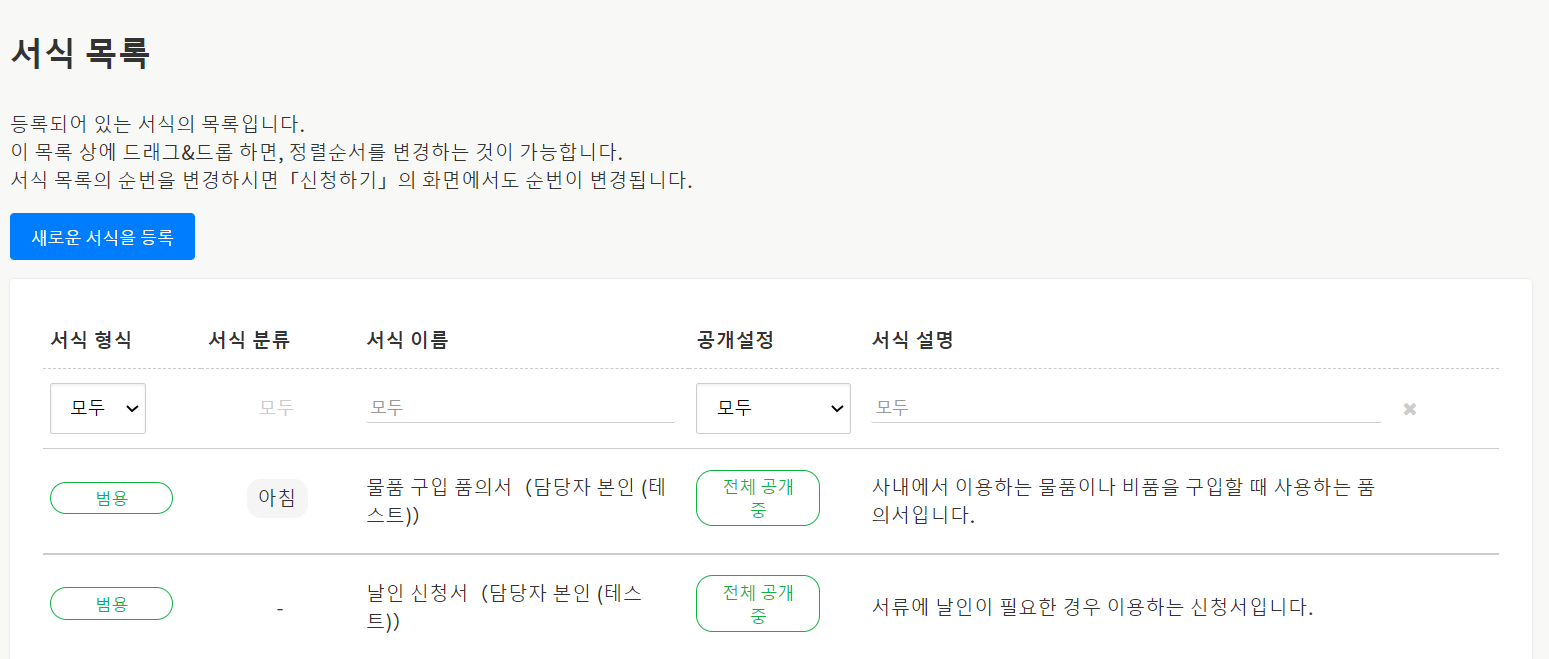This screenshot has height=659, width=1549.
Task: Click the 새로운 서식을 등록 button
Action: [102, 237]
